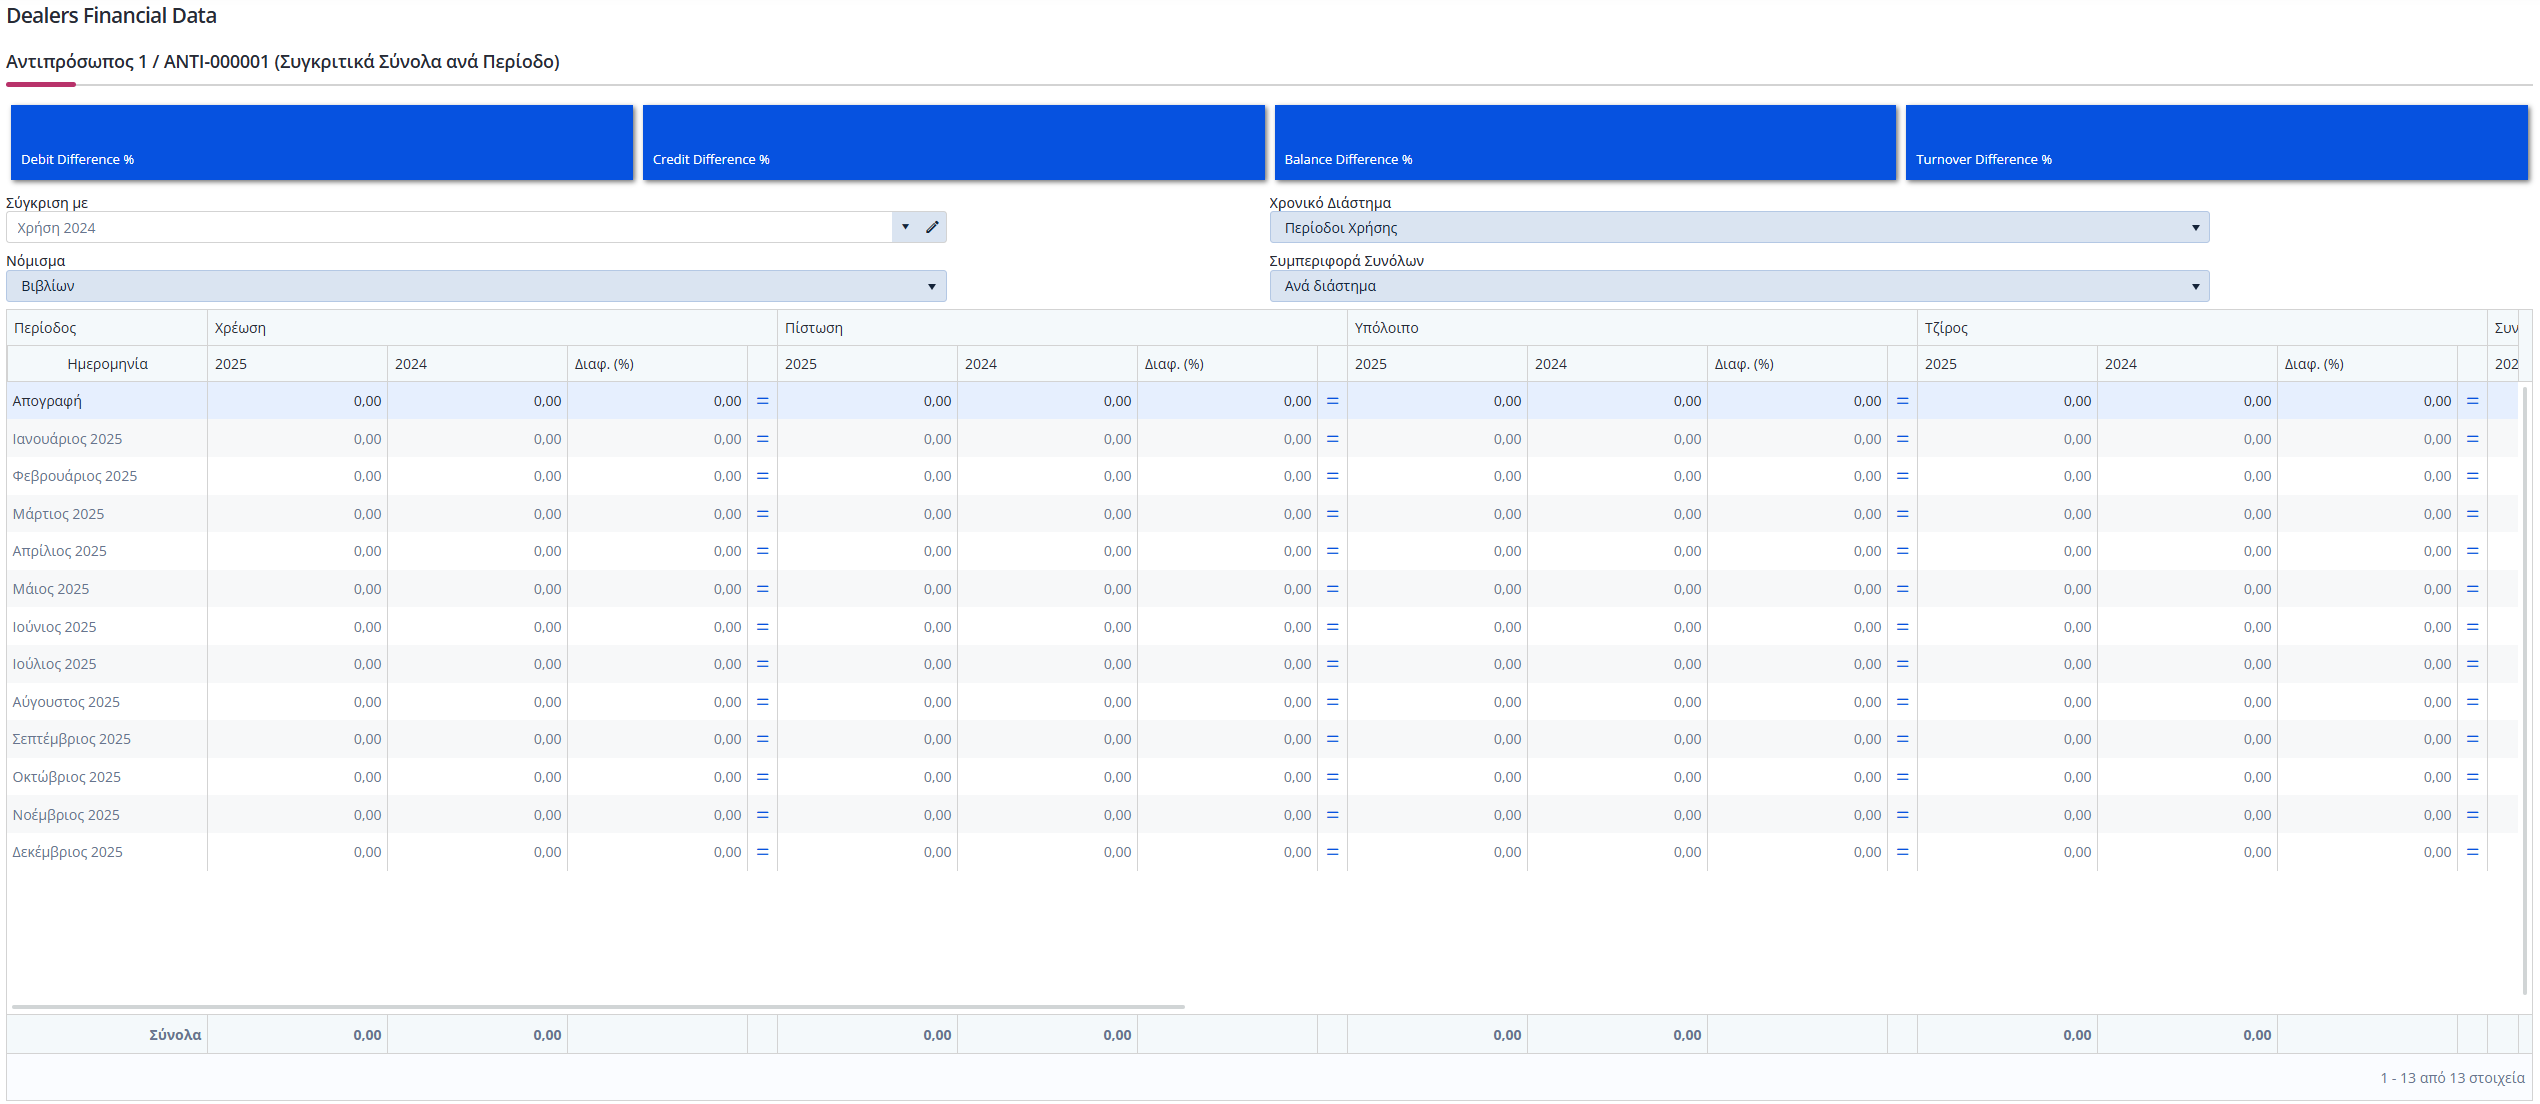The height and width of the screenshot is (1104, 2540).
Task: Click the Χρέωση equals icon in Αύγουστος 2025 row
Action: pyautogui.click(x=762, y=702)
